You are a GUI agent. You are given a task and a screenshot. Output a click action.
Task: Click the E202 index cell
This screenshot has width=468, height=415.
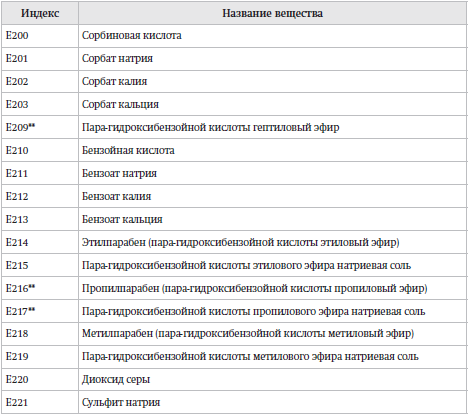point(40,82)
